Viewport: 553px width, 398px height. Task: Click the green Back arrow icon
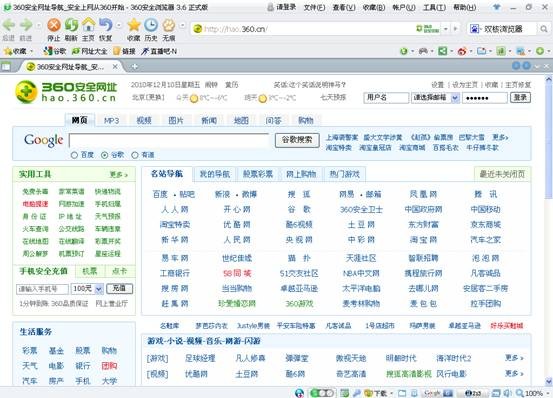coord(8,25)
